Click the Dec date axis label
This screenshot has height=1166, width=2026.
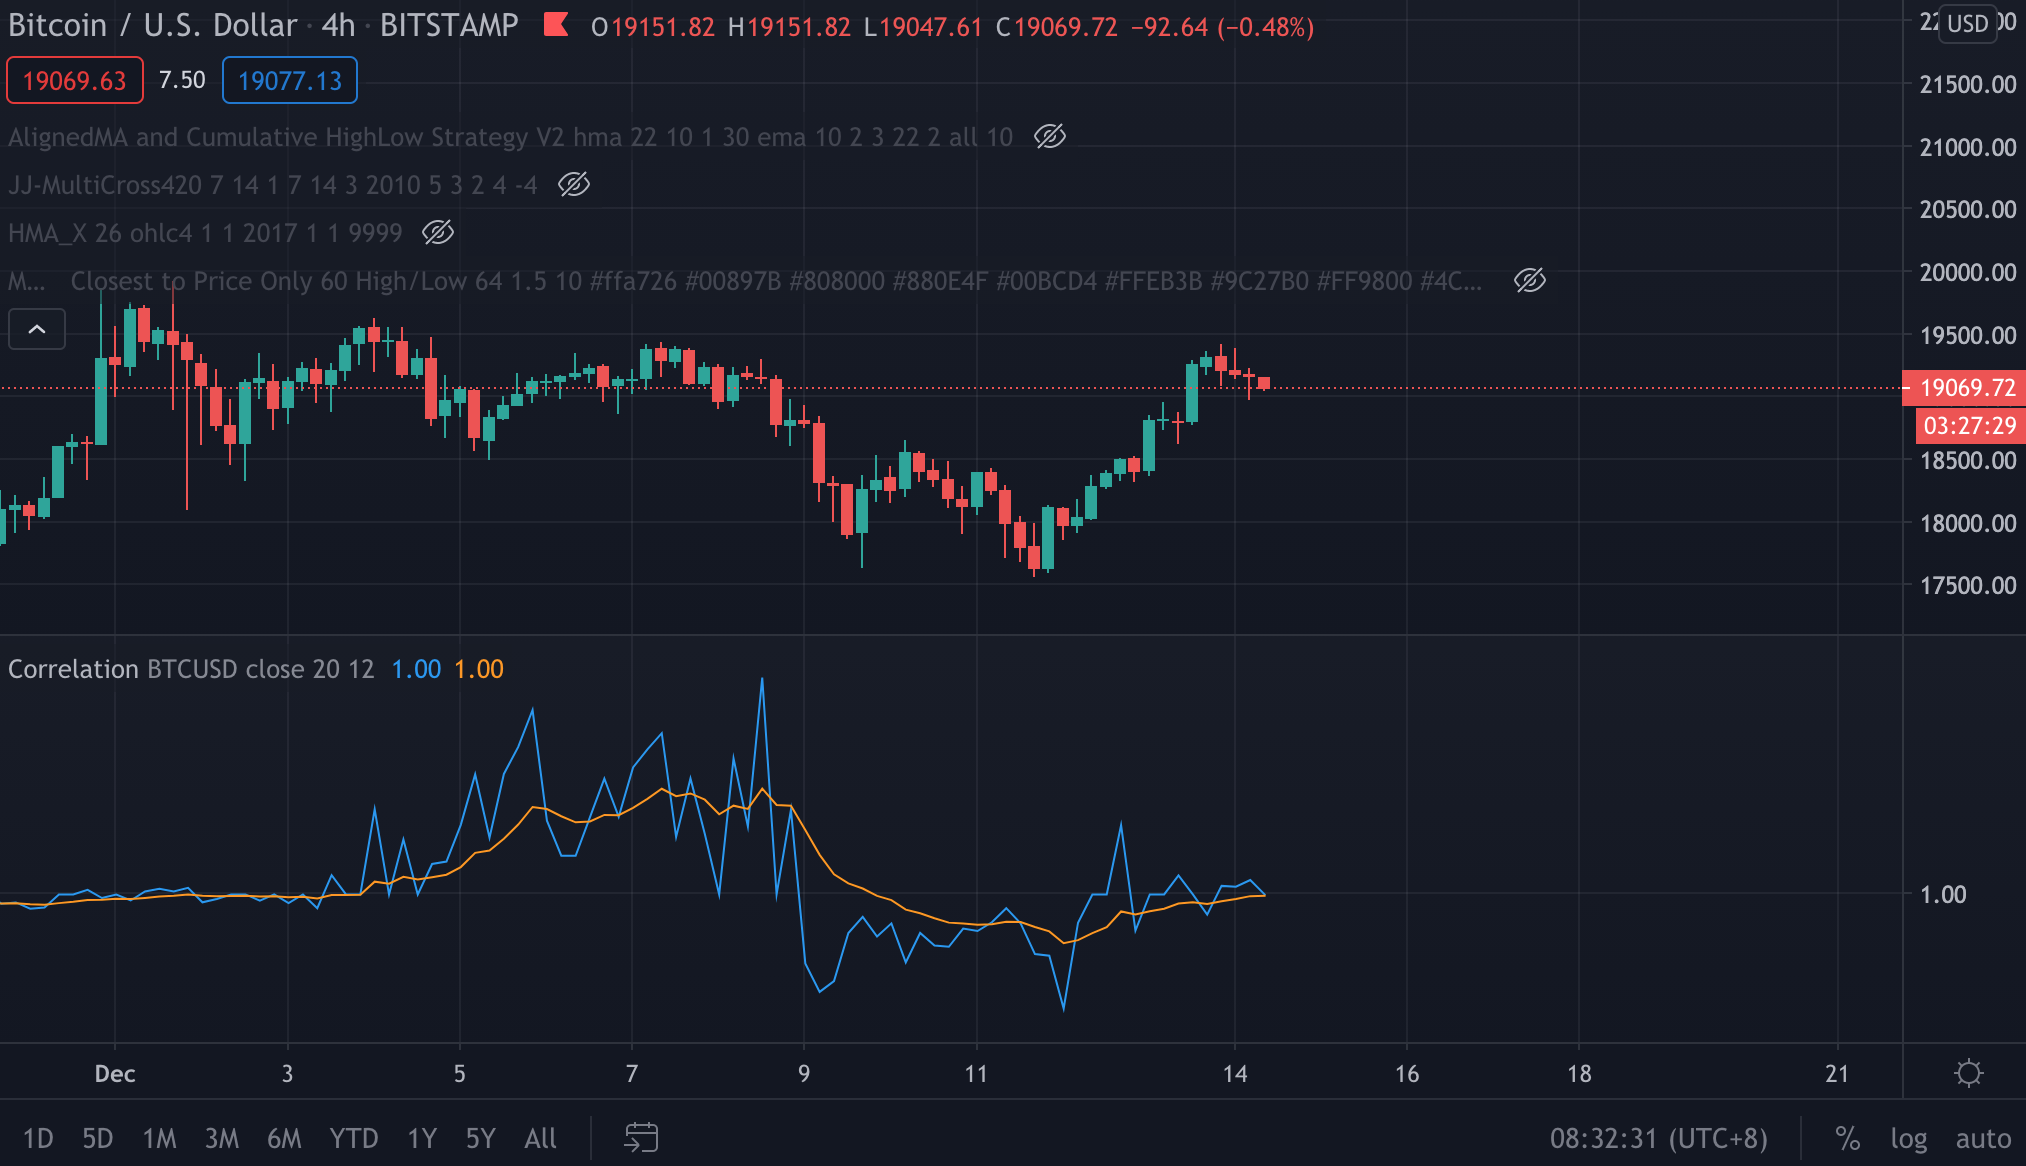[115, 1074]
